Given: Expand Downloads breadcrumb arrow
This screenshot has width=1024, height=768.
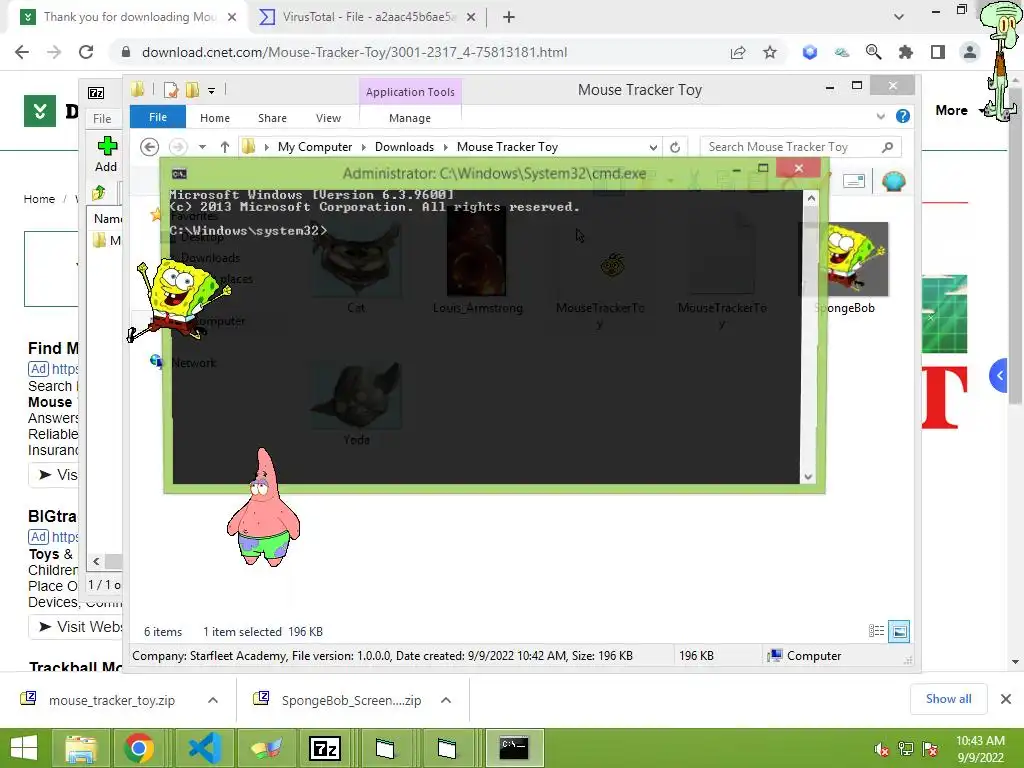Looking at the screenshot, I should coord(445,148).
